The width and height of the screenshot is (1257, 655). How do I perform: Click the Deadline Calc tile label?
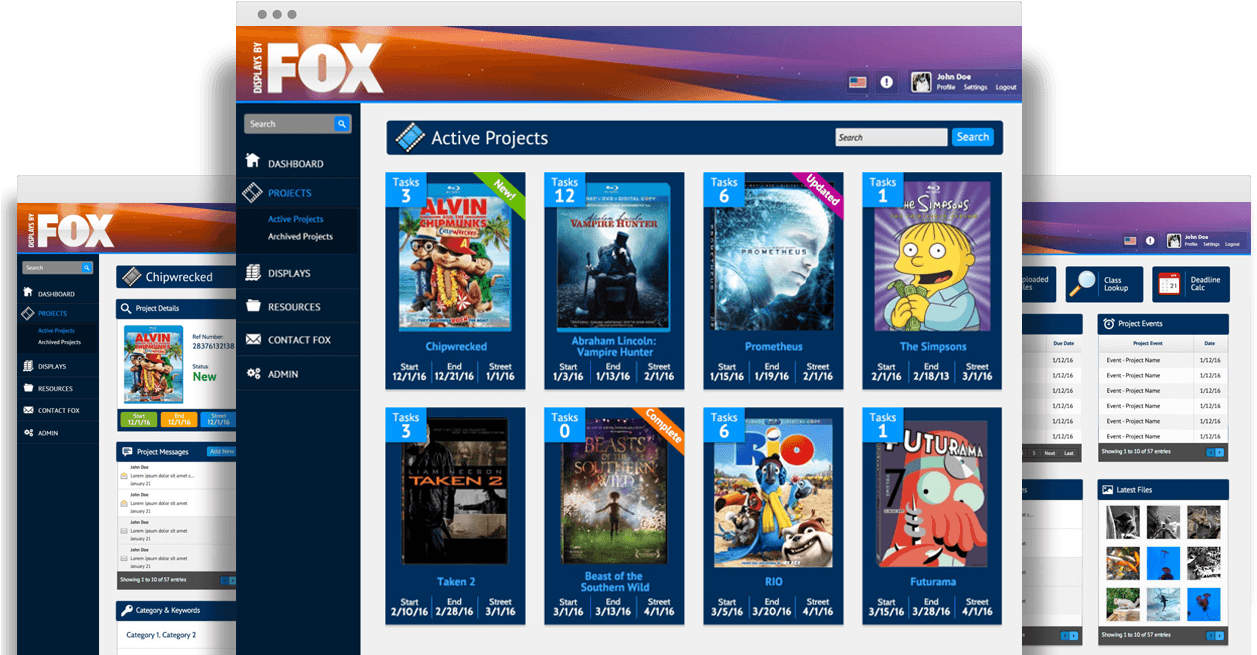[1205, 284]
